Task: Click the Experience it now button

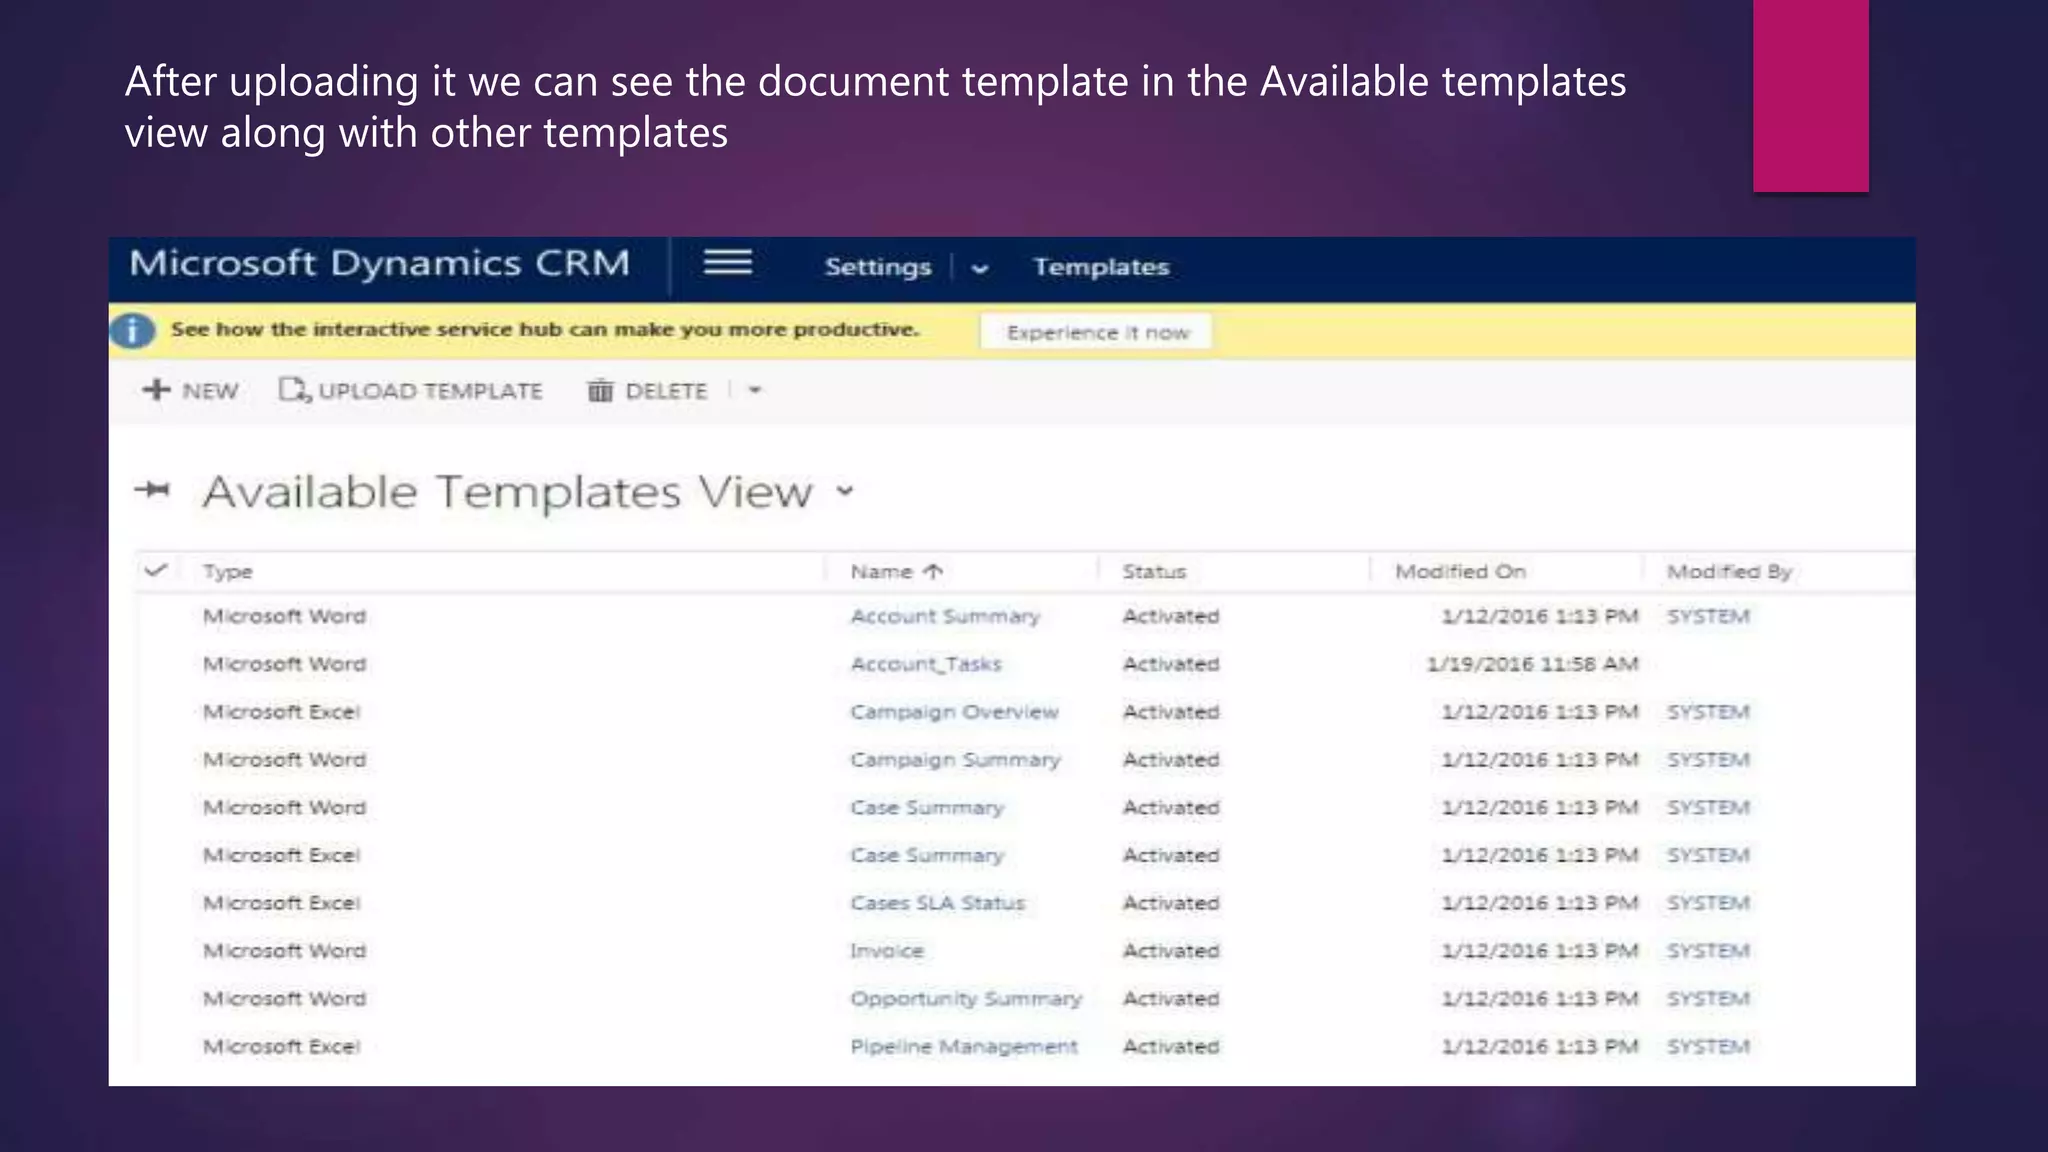Action: 1097,332
